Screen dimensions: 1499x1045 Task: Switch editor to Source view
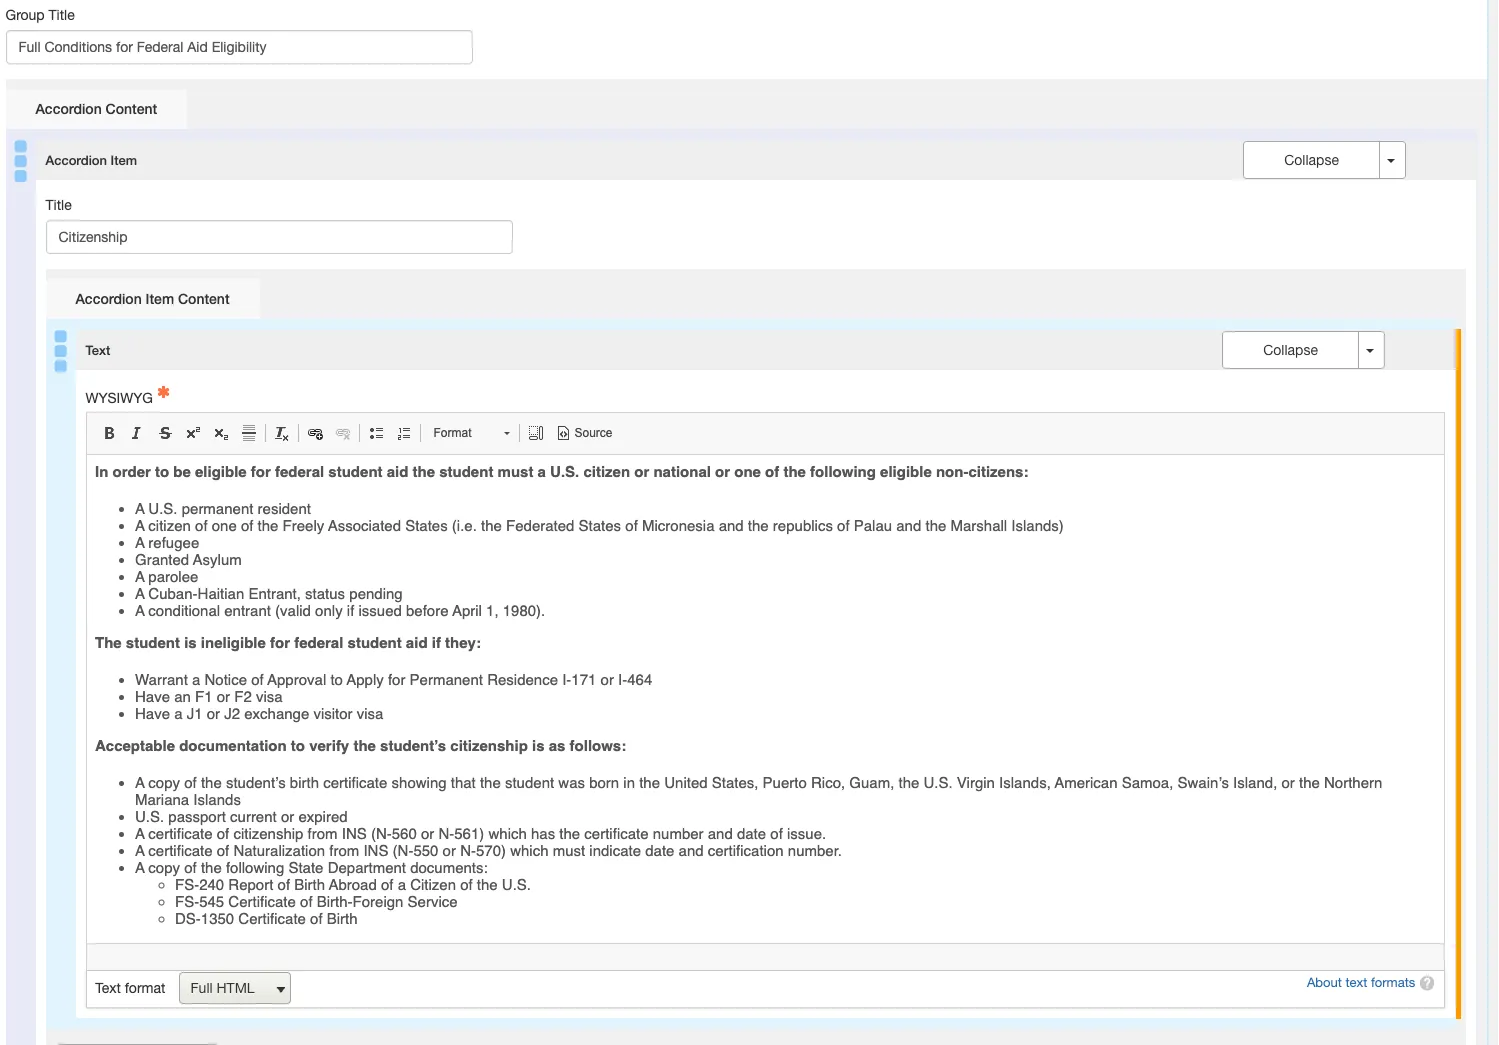(585, 433)
